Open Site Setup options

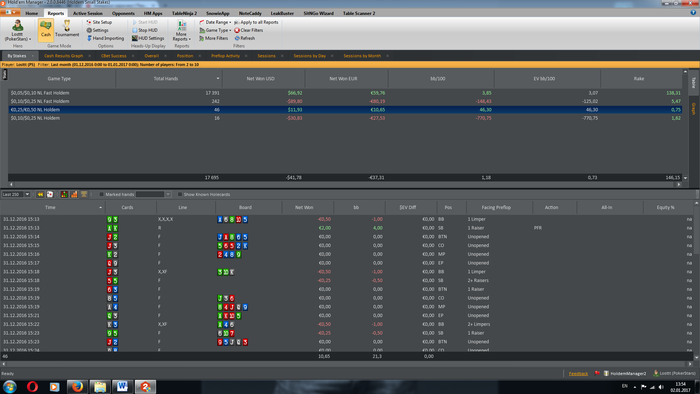[x=99, y=22]
